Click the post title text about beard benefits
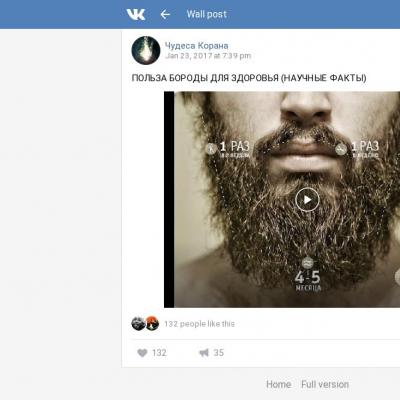The width and height of the screenshot is (400, 400). [x=249, y=78]
